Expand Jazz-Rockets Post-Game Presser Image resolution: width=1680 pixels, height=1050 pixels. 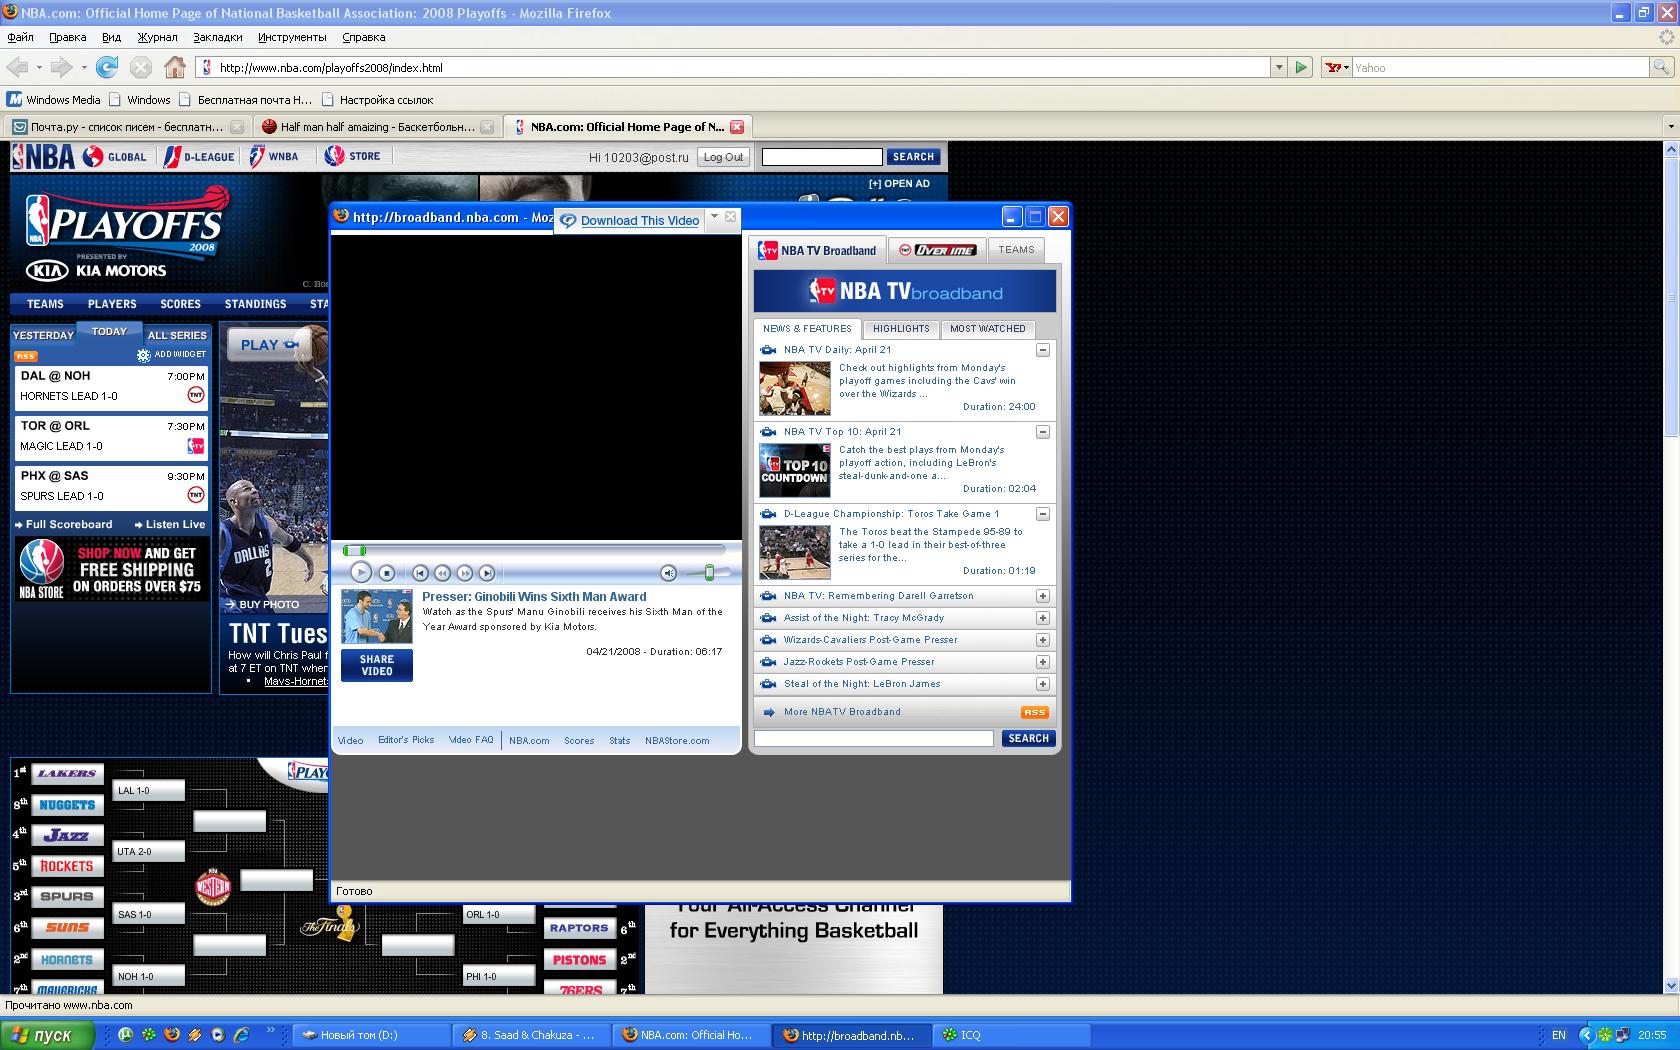tap(1042, 662)
